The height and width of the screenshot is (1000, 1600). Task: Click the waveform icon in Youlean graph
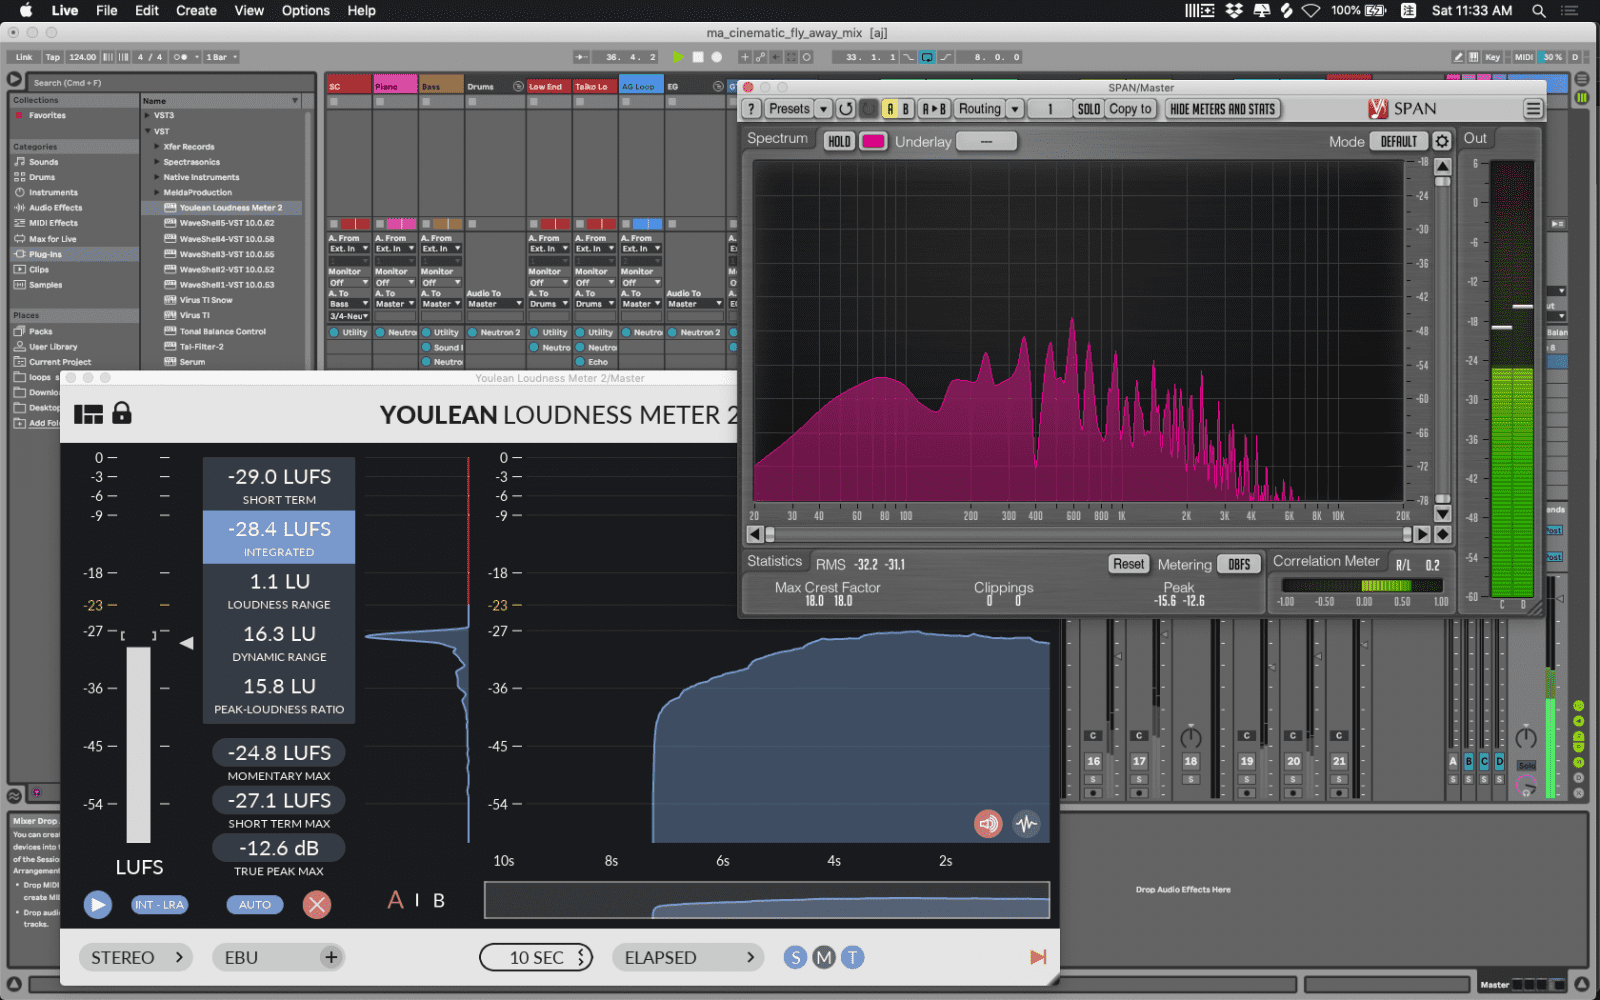click(1026, 824)
